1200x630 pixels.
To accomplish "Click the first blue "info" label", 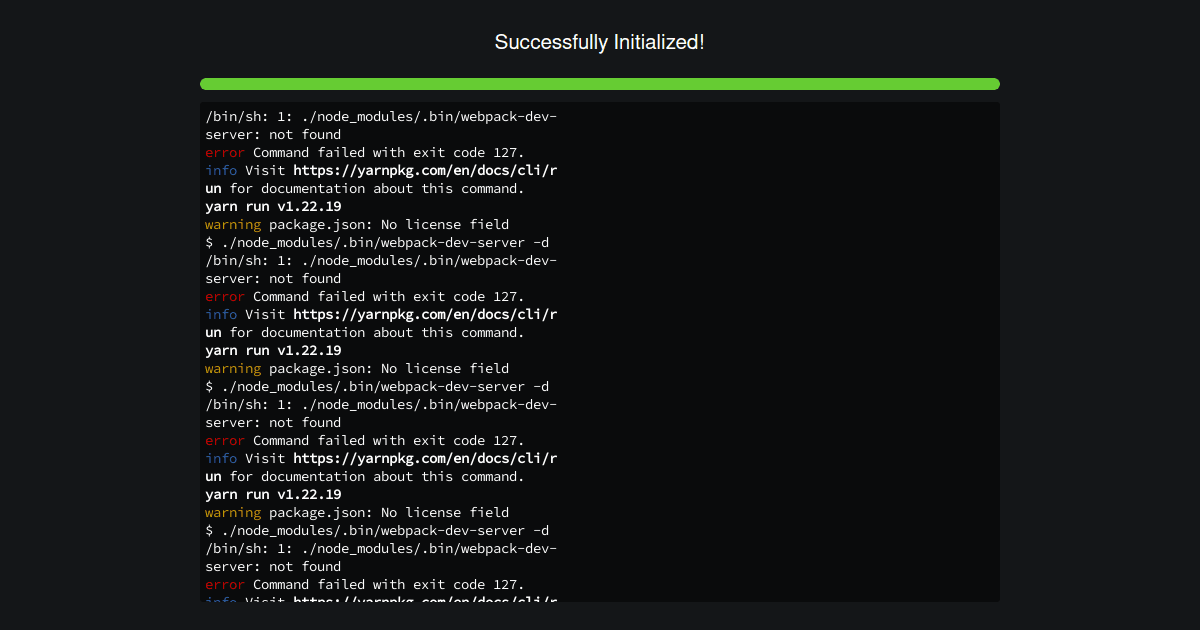I will coord(221,170).
